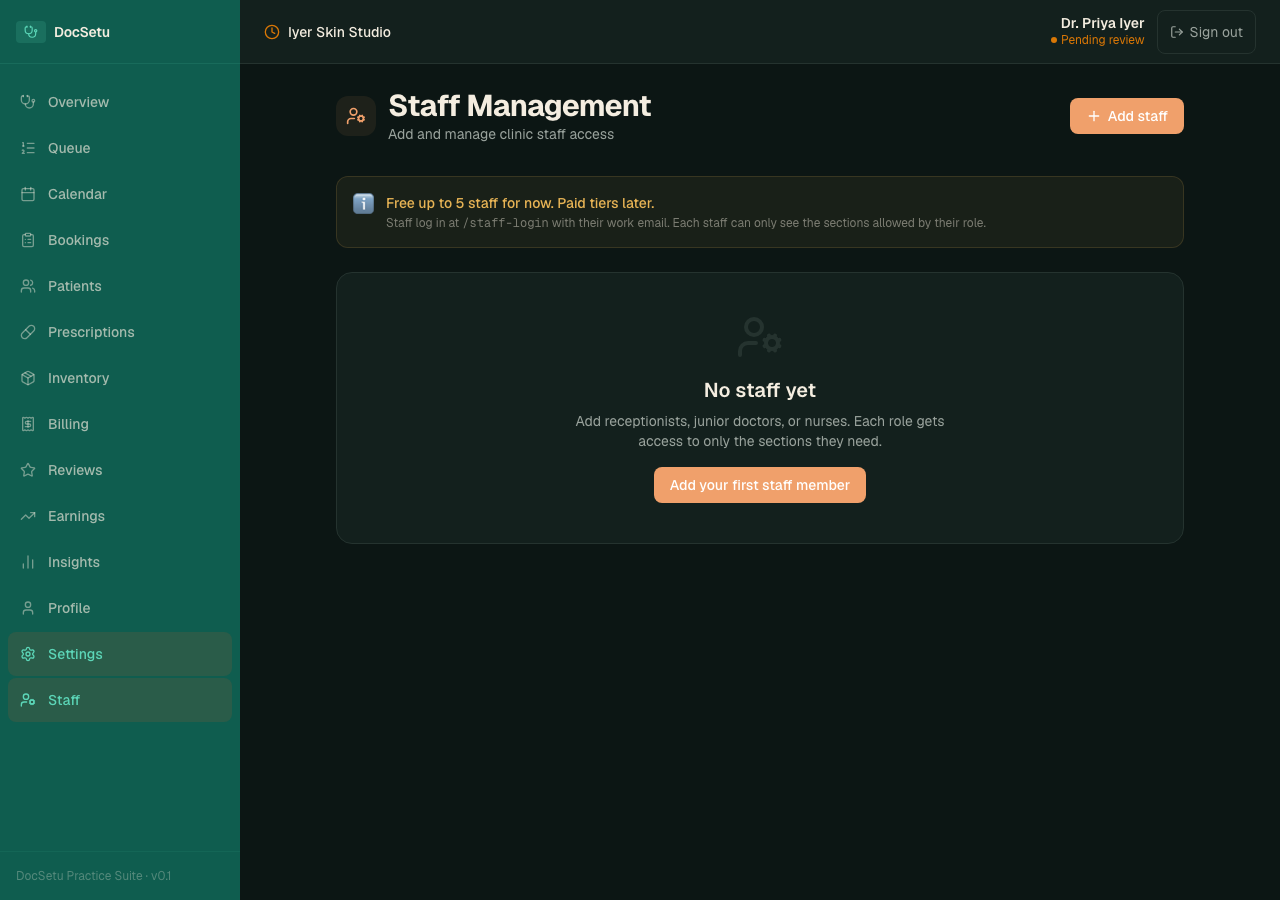Click the Inventory box icon
Screen dimensions: 1280x900
click(x=28, y=378)
